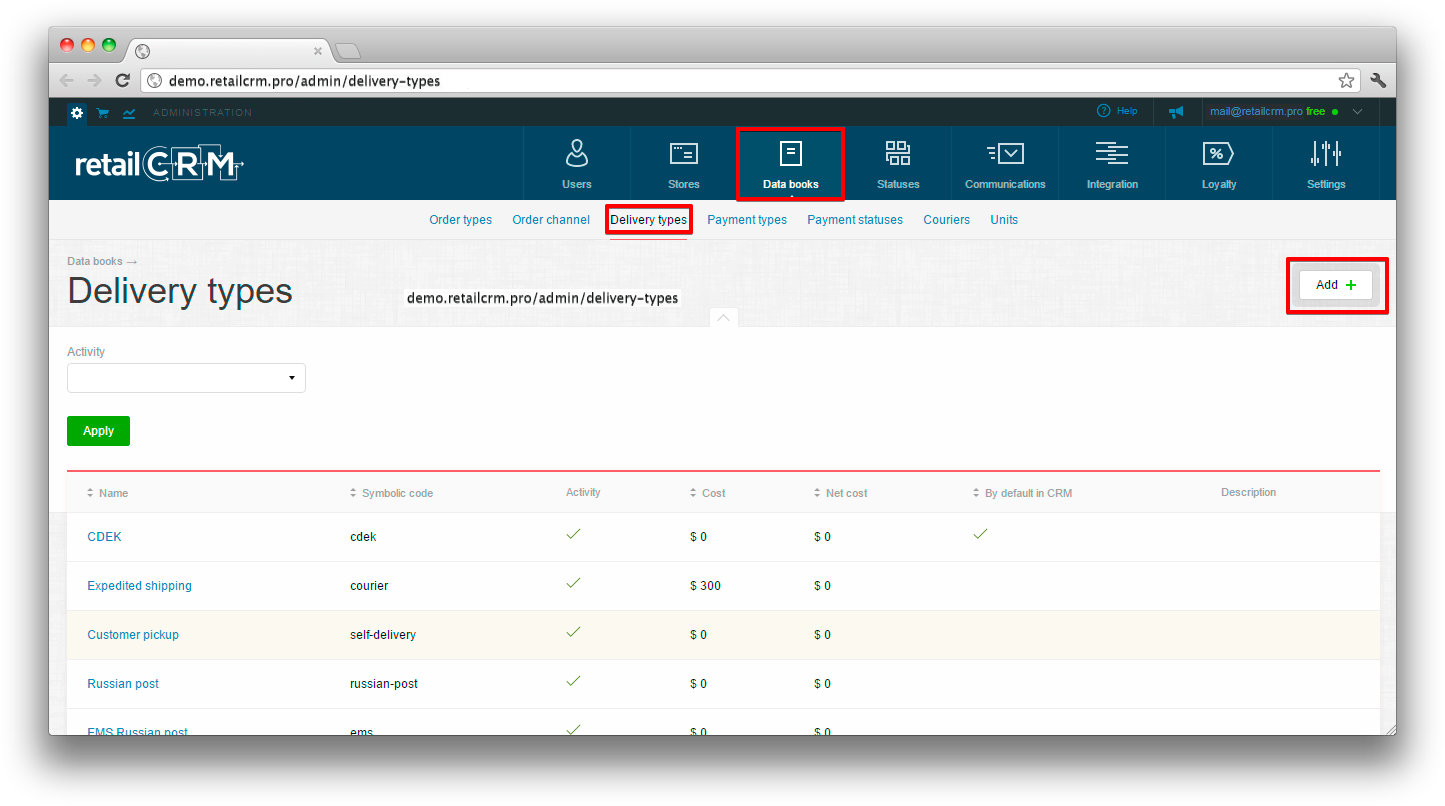The height and width of the screenshot is (806, 1445).
Task: Collapse the filter panel with chevron
Action: coord(723,318)
